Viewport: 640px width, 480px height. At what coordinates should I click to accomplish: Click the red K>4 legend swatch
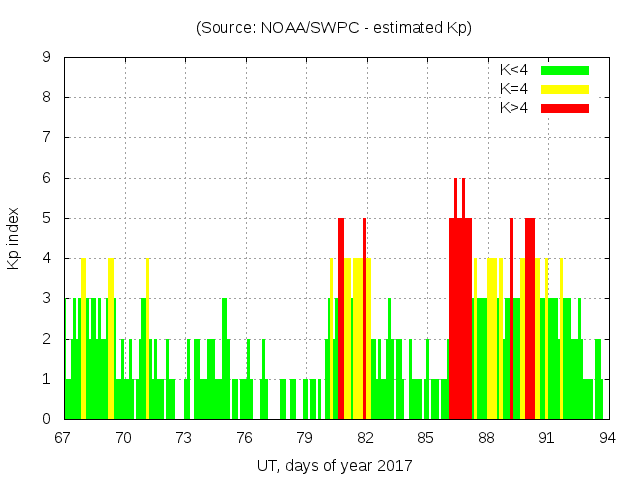565,107
